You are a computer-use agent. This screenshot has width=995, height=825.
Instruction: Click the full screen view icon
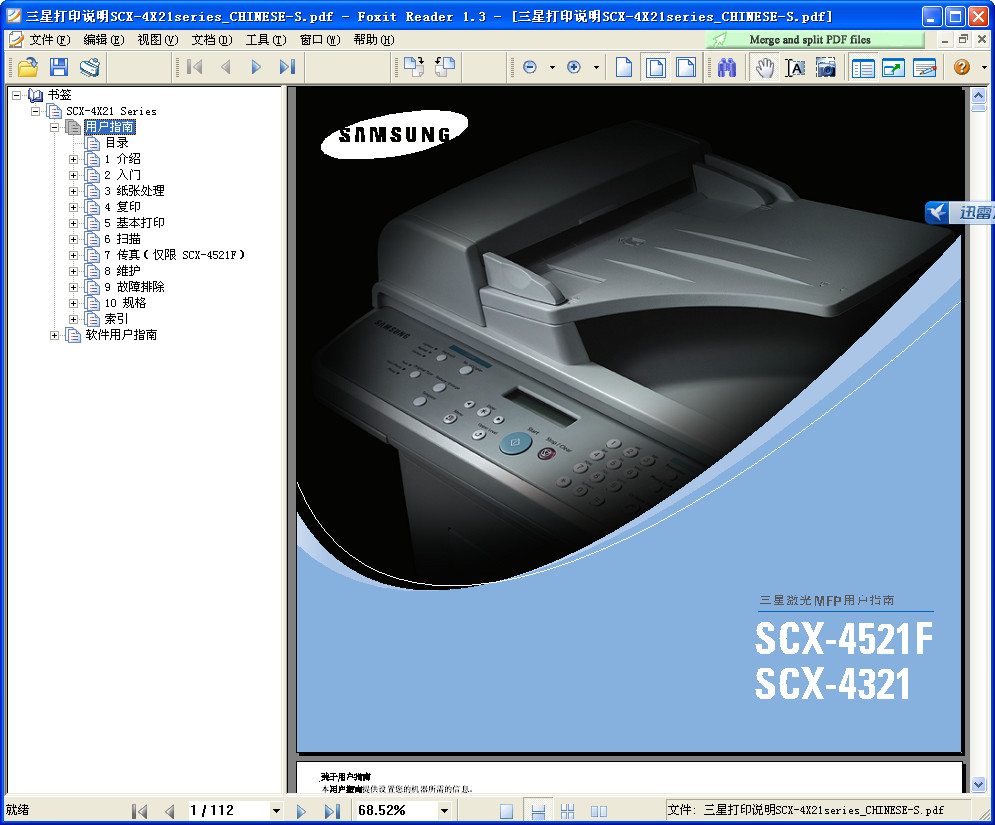click(x=893, y=67)
